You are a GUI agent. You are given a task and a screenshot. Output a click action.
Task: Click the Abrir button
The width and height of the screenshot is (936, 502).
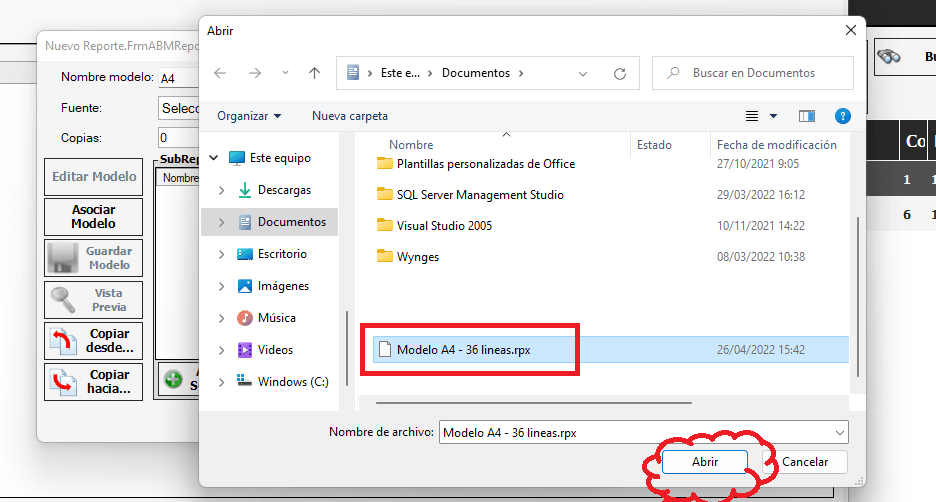(705, 461)
